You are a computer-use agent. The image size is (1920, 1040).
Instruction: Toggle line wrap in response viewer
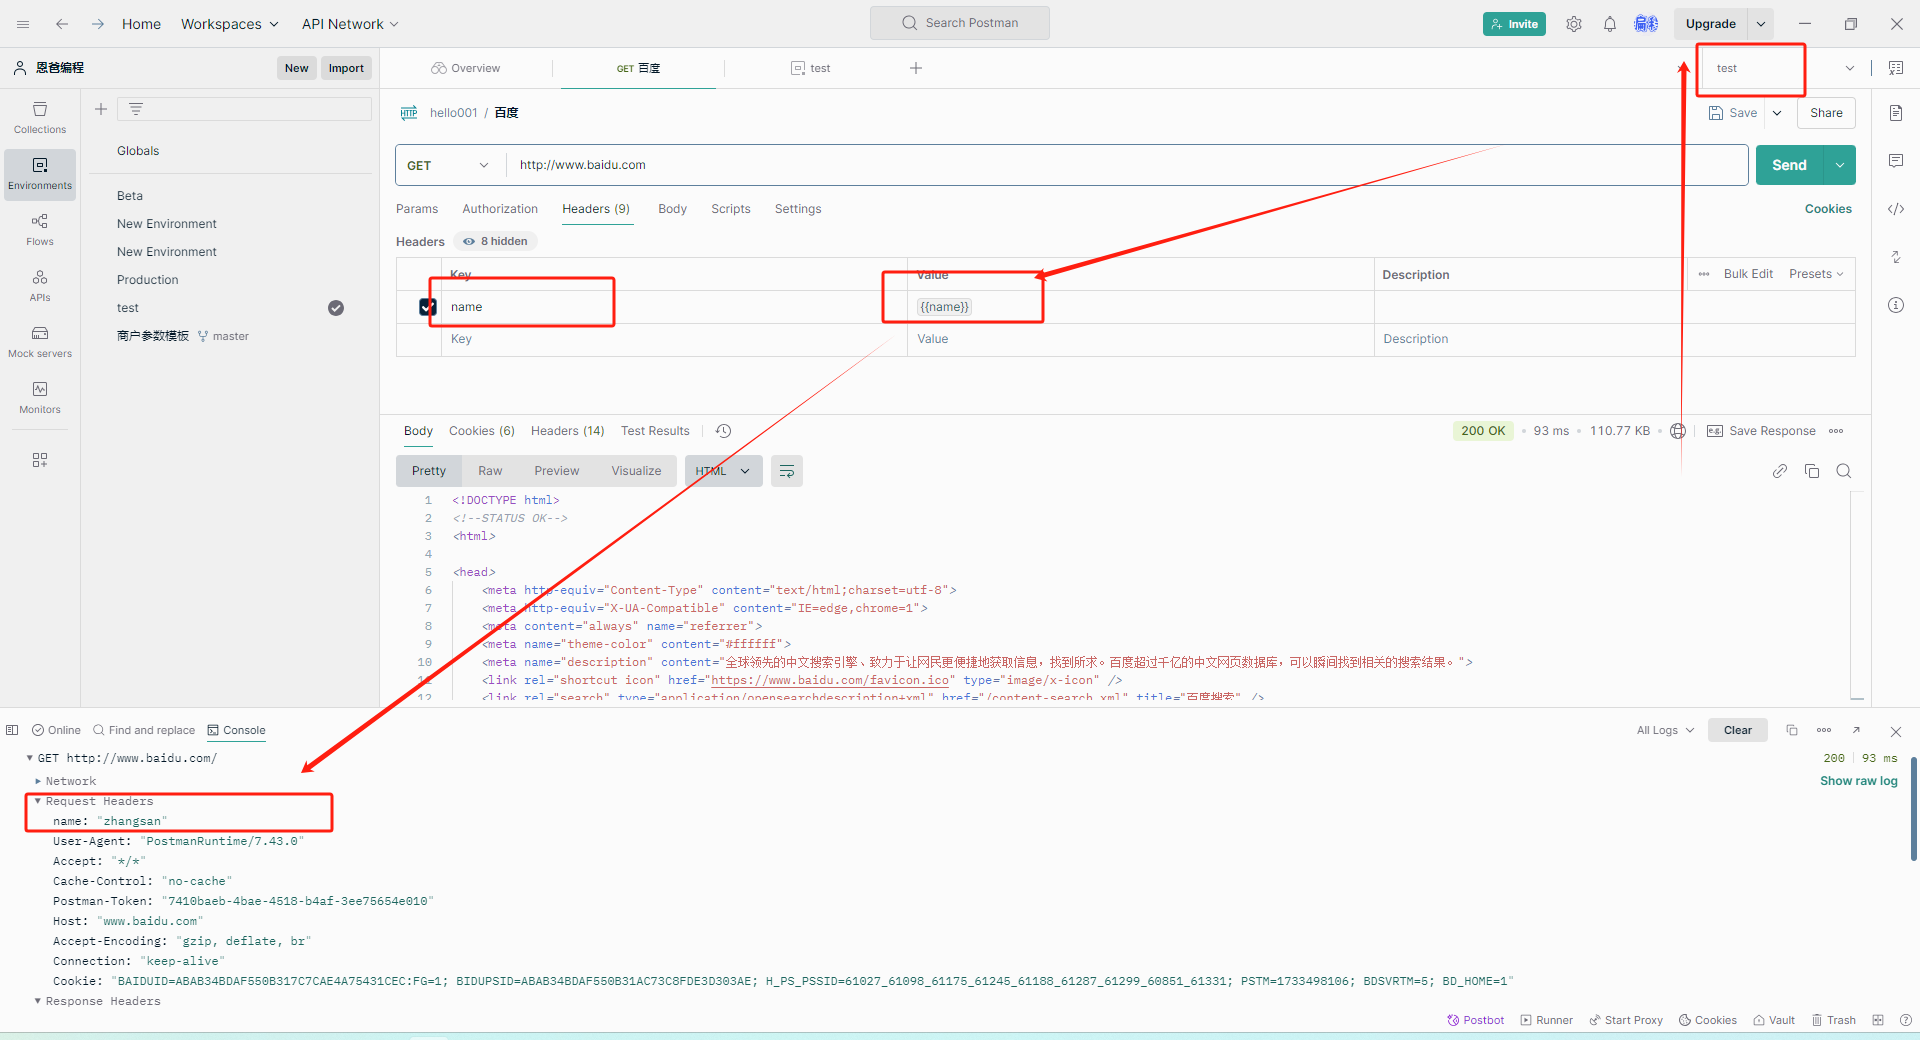click(787, 471)
